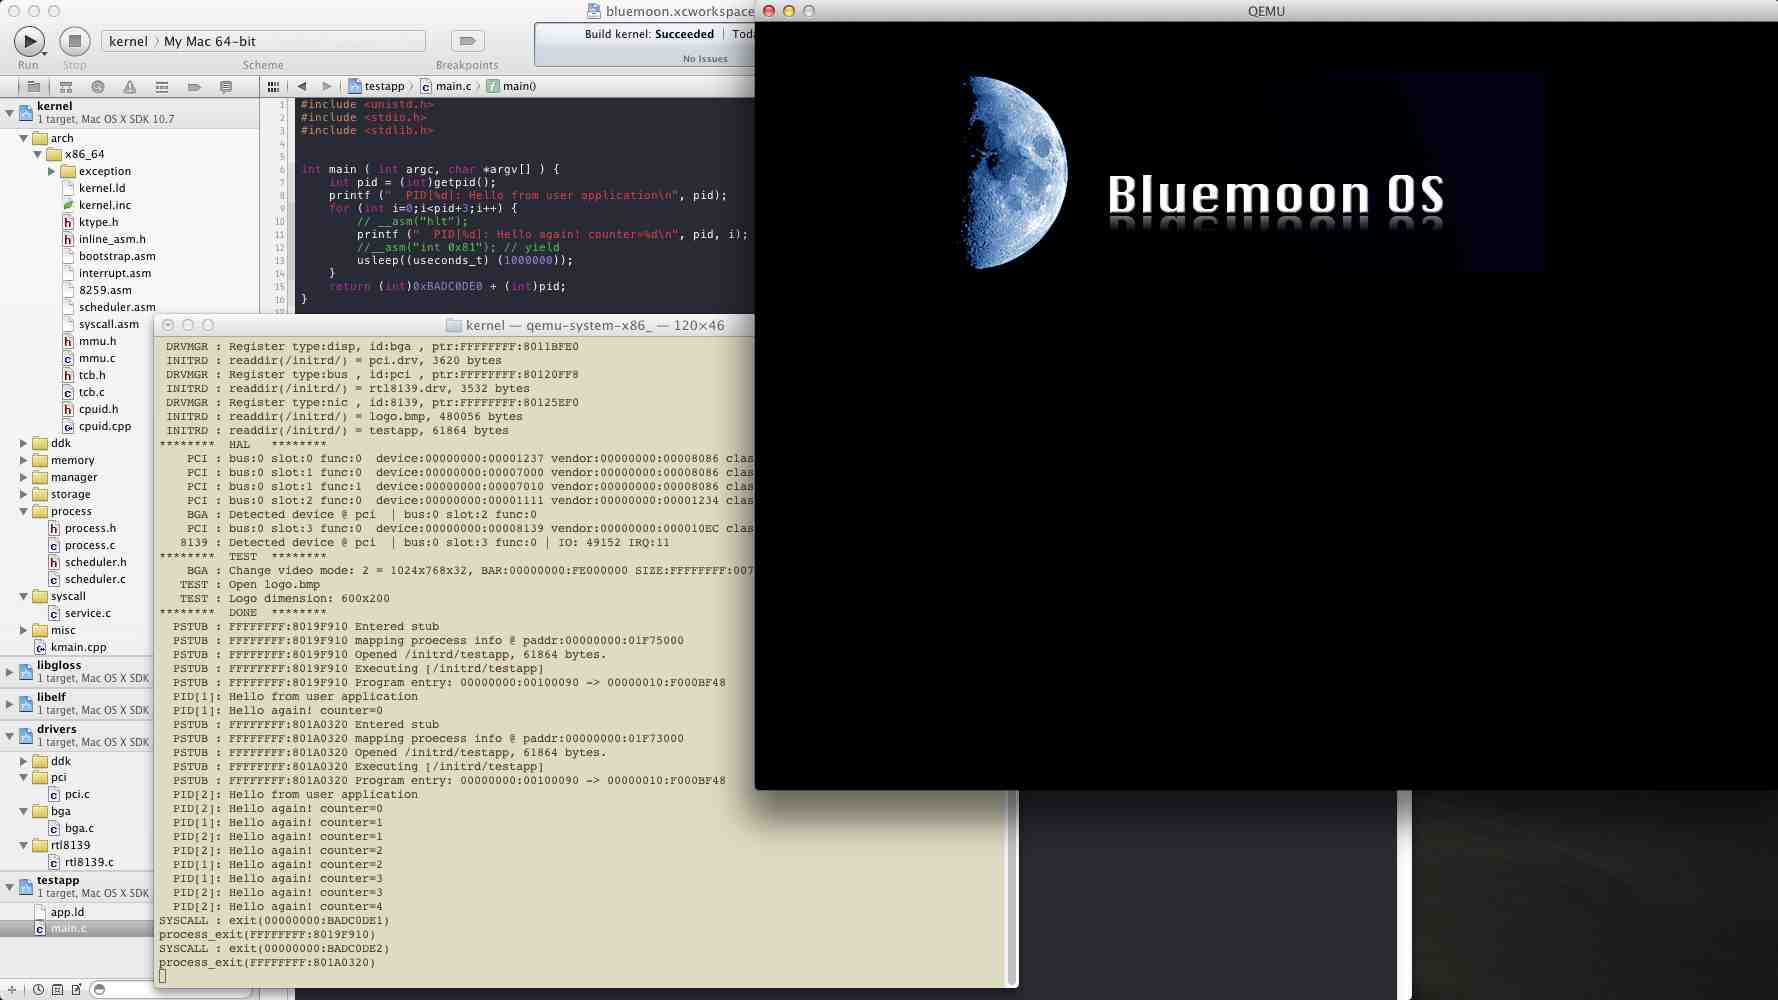
Task: Open process.c source file
Action: 82,546
